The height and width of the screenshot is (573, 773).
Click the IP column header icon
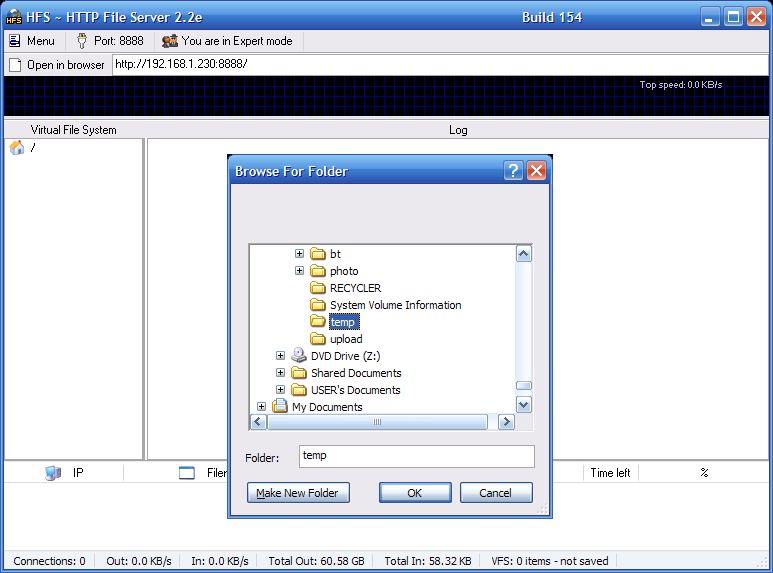53,473
